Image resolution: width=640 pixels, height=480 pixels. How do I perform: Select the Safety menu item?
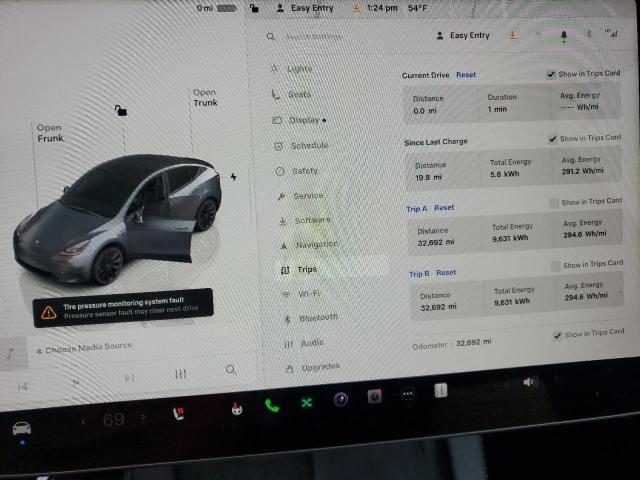(x=297, y=171)
